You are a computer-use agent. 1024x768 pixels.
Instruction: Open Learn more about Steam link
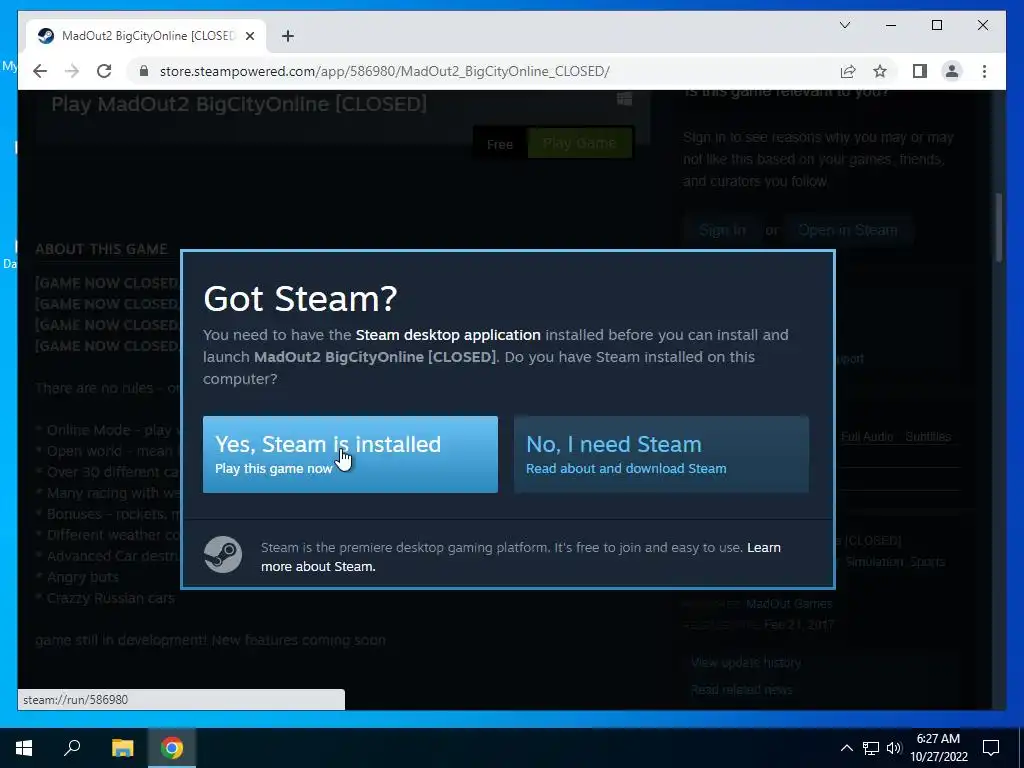tap(520, 557)
